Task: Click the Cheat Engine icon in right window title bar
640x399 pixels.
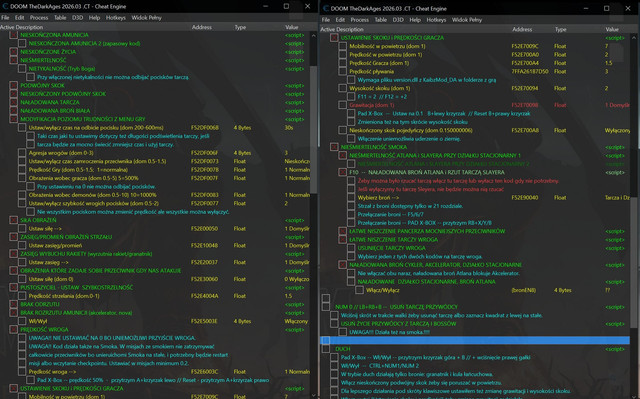Action: pos(326,9)
